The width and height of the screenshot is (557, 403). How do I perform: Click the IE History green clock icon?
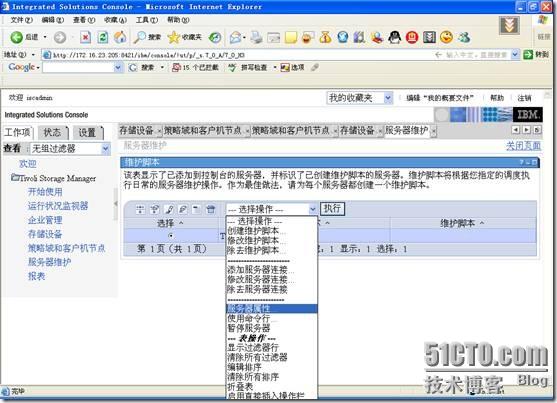coord(215,37)
